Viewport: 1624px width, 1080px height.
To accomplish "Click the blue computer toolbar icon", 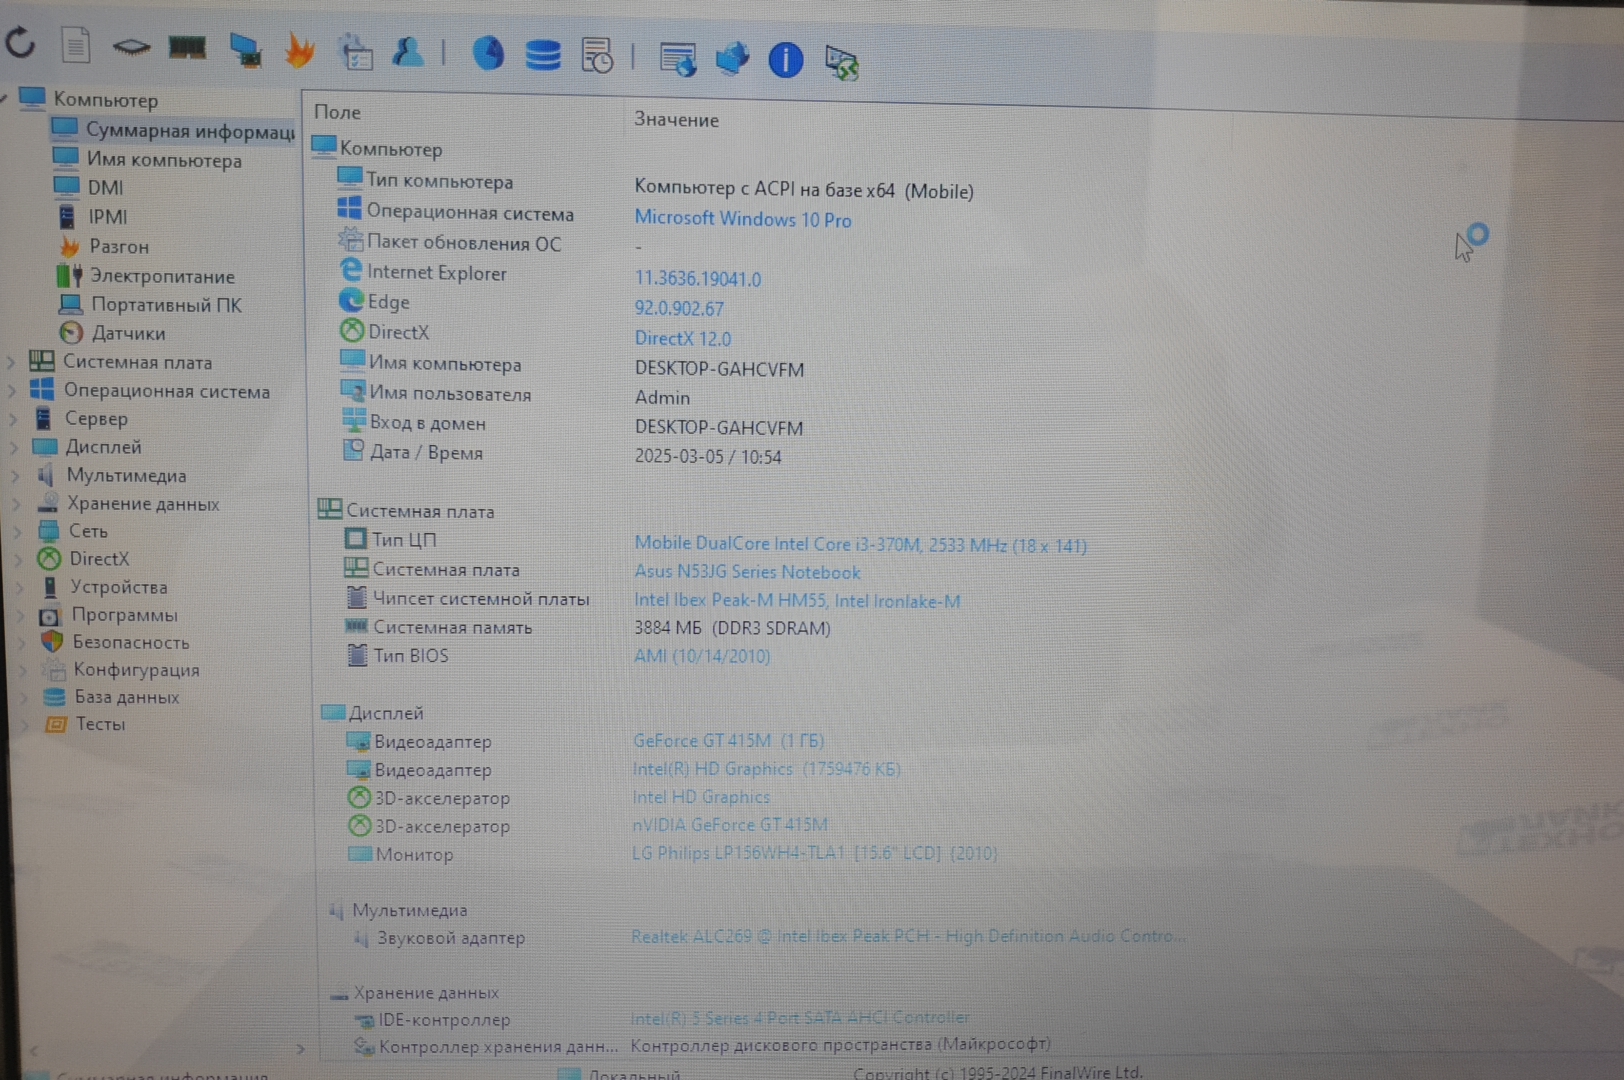I will [x=244, y=49].
